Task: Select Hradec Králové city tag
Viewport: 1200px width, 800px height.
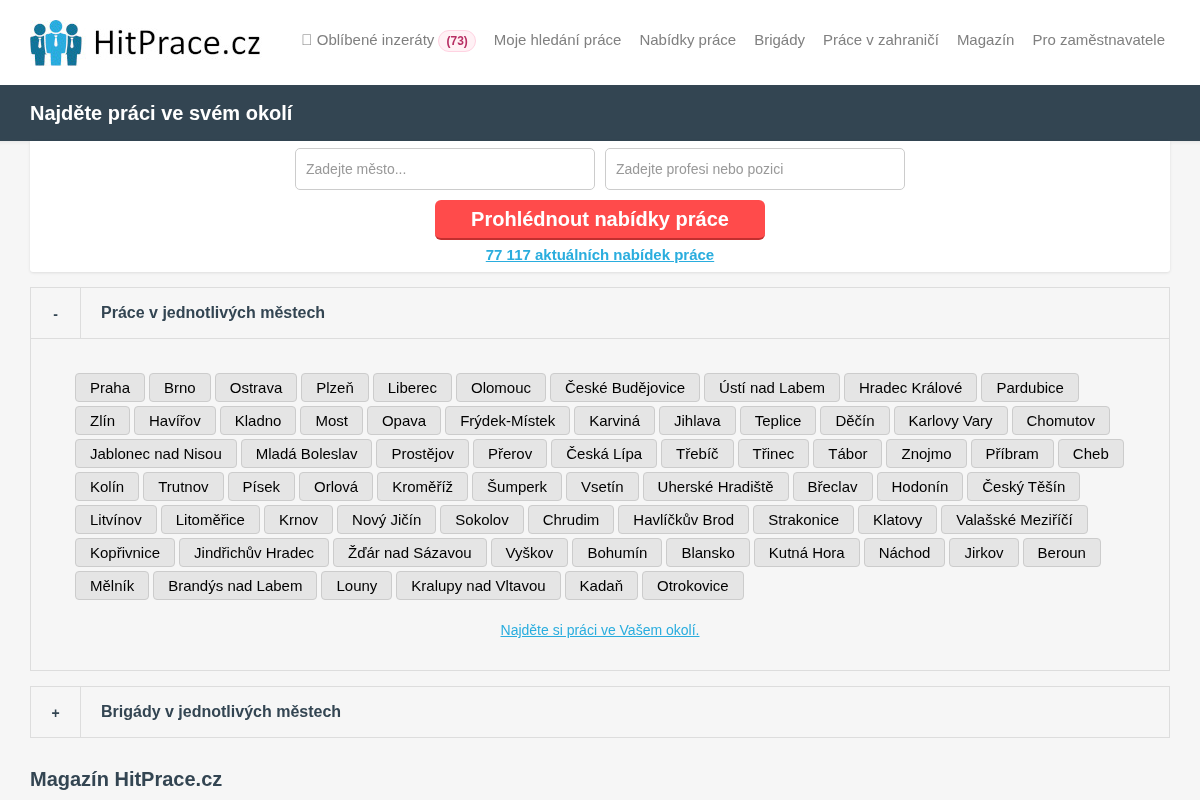Action: 910,388
